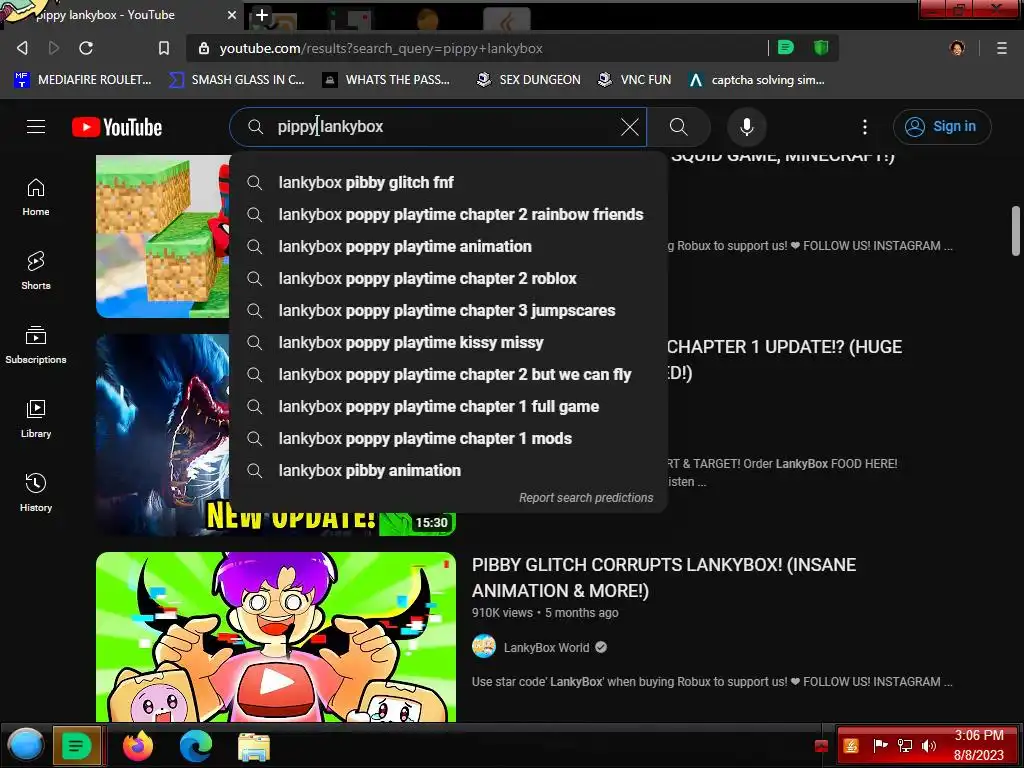Clear the search box with the X
This screenshot has height=768, width=1024.
(x=630, y=127)
